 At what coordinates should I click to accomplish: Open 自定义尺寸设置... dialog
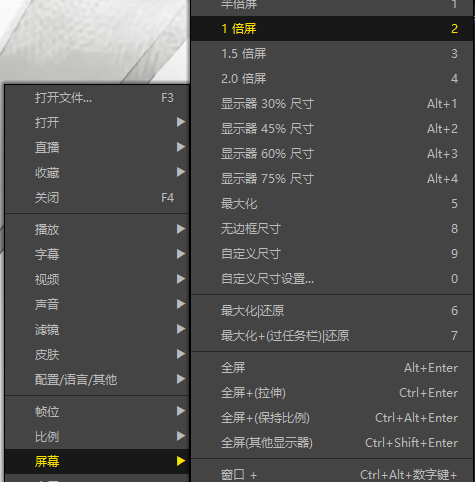coord(332,279)
